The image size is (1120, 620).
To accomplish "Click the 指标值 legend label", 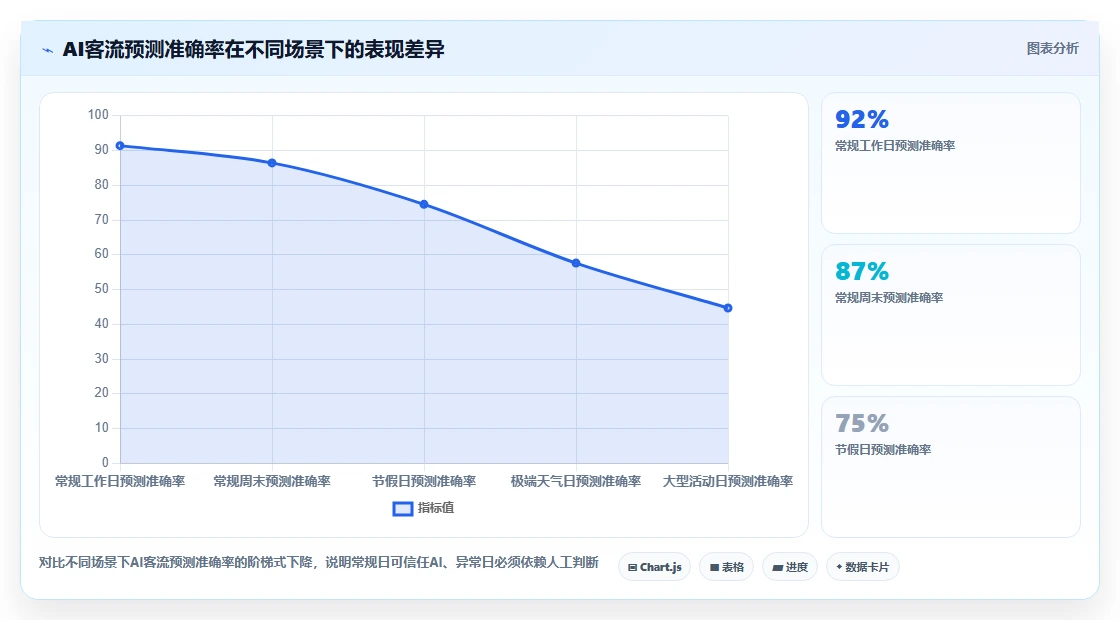I will click(x=436, y=508).
